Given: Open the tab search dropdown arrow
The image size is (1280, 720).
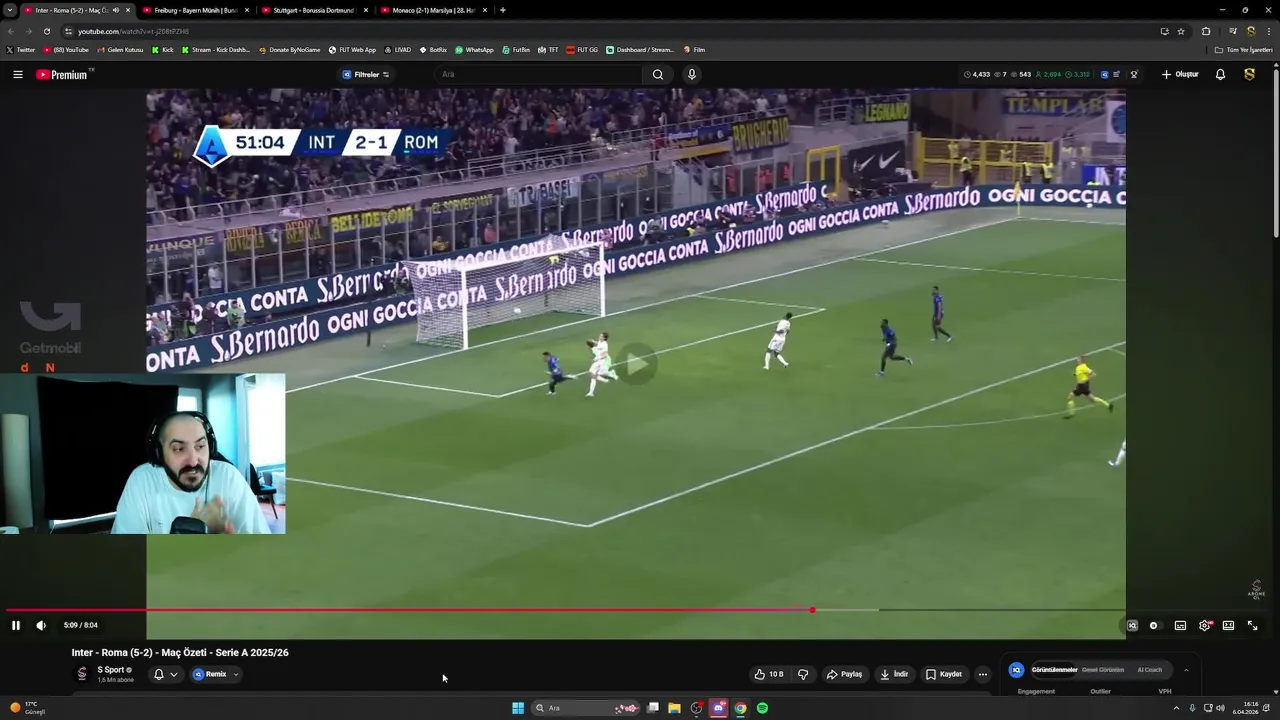Looking at the screenshot, I should [x=9, y=10].
